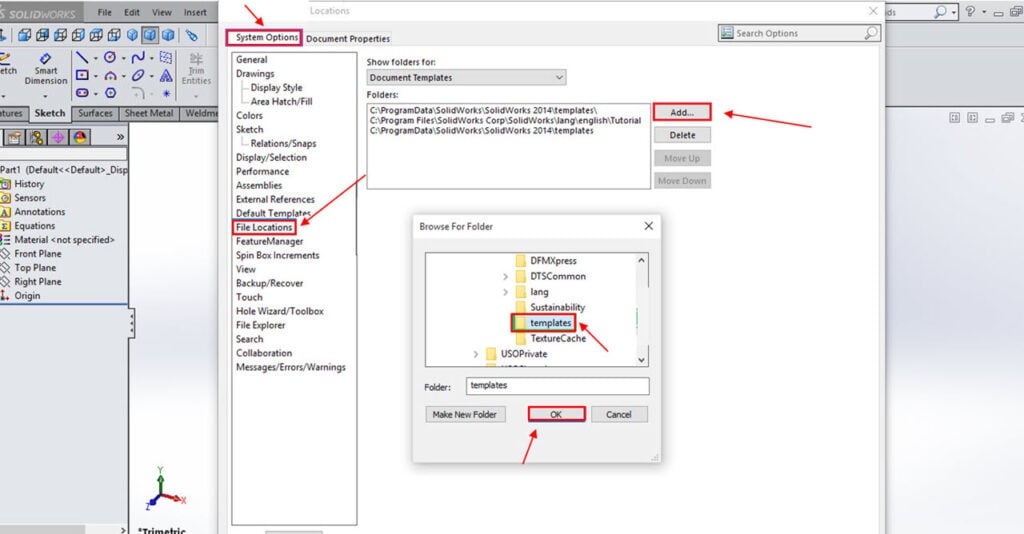Select the DFMXpress folder
The width and height of the screenshot is (1024, 534).
click(547, 260)
